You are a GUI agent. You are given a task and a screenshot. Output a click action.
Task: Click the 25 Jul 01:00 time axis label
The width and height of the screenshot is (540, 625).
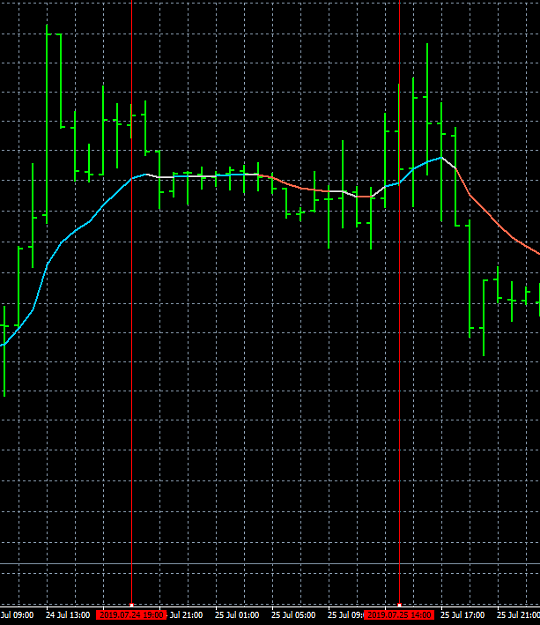click(x=237, y=615)
